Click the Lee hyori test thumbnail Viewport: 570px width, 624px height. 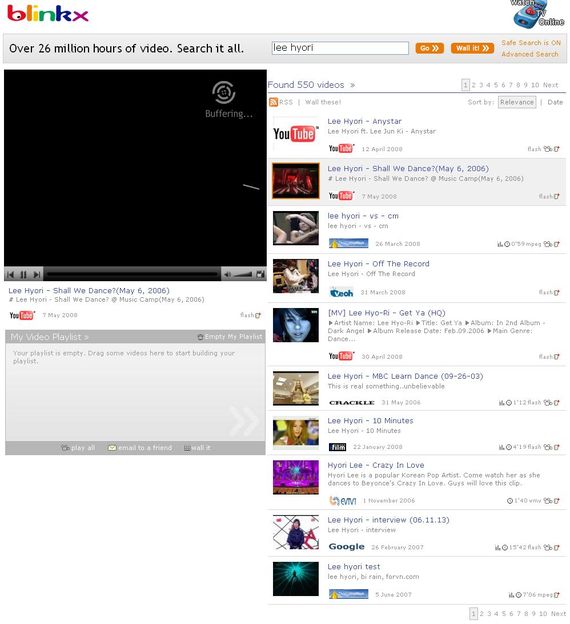[x=296, y=579]
